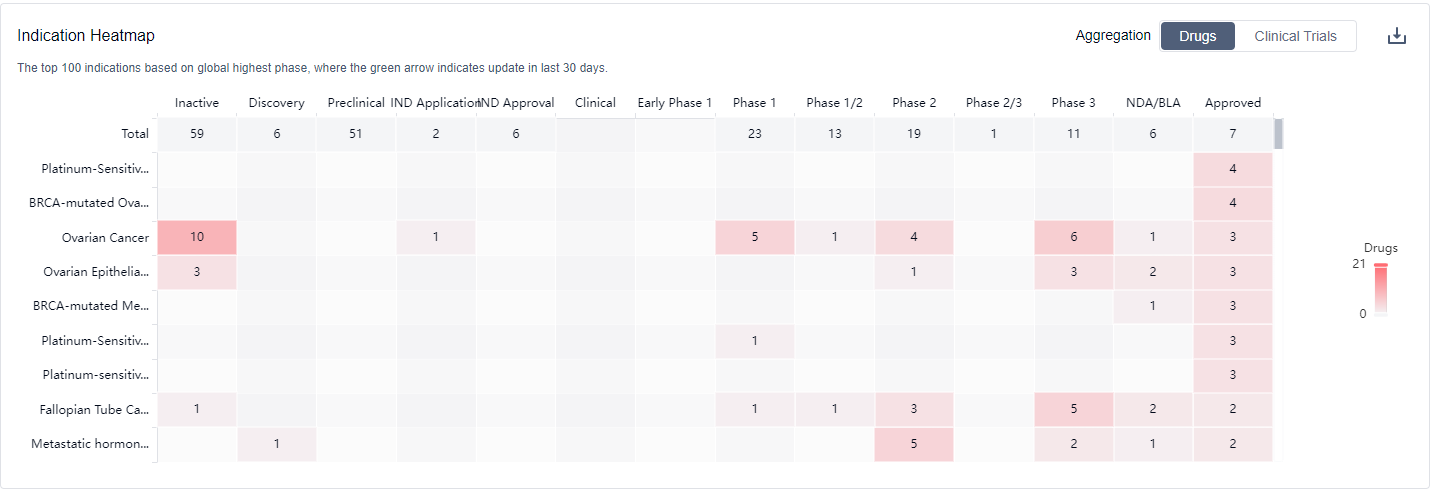This screenshot has height=492, width=1435.
Task: Open Ovarian Cancer Inactive cell with 10
Action: (x=197, y=238)
